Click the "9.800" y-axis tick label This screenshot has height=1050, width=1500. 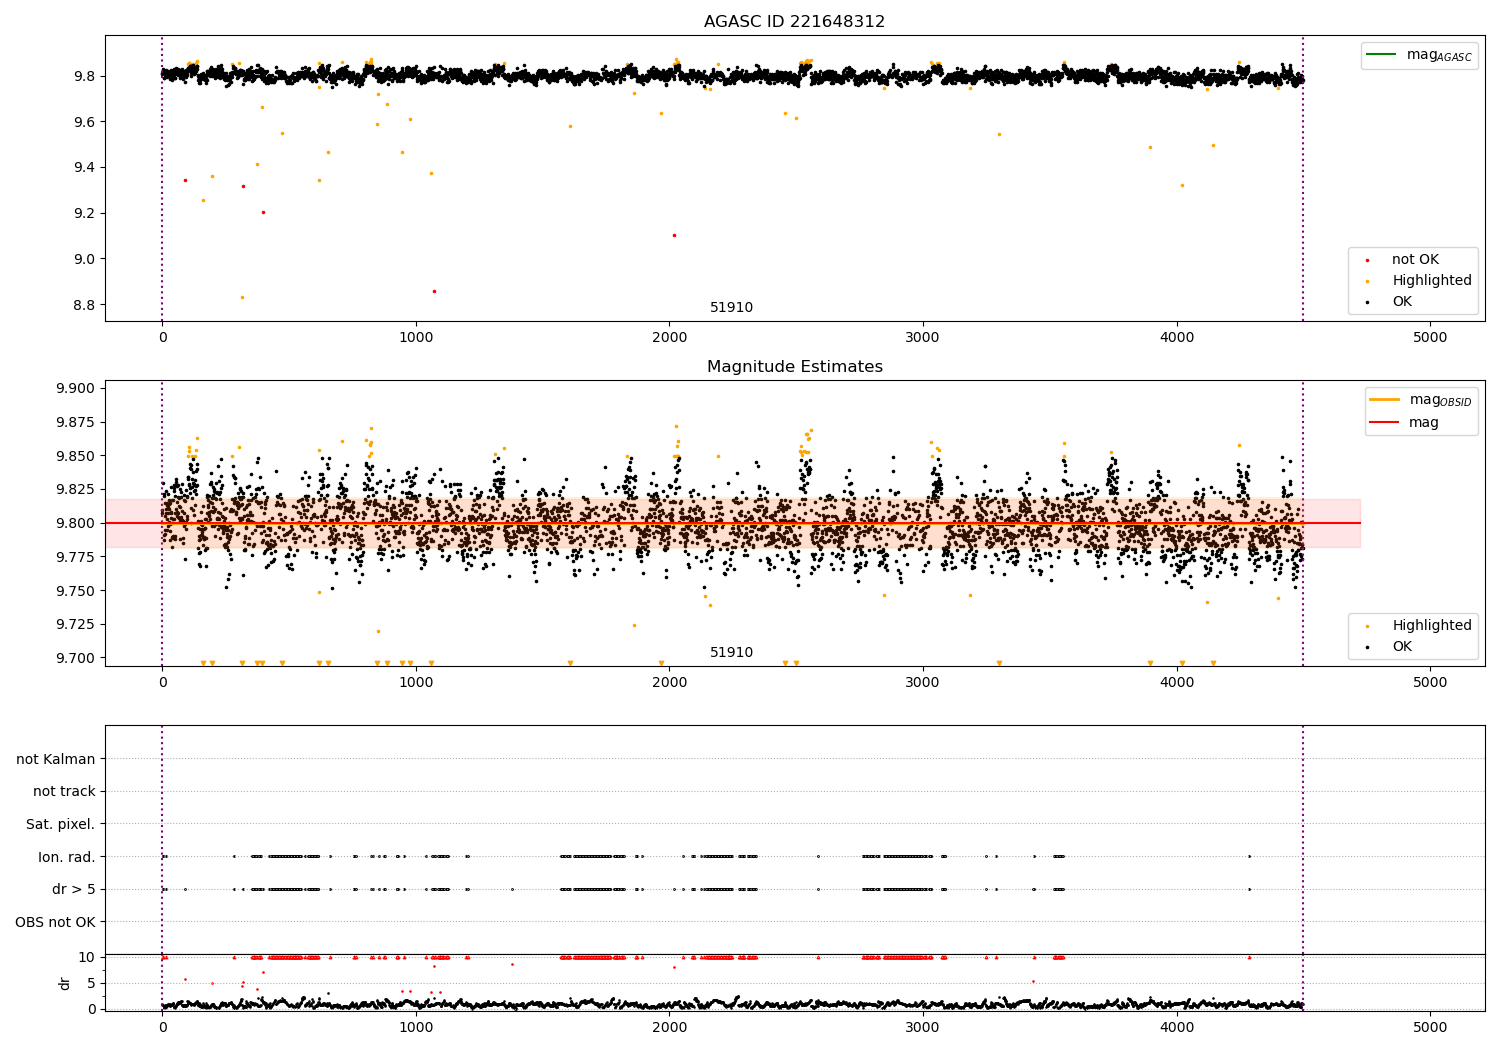[x=75, y=523]
